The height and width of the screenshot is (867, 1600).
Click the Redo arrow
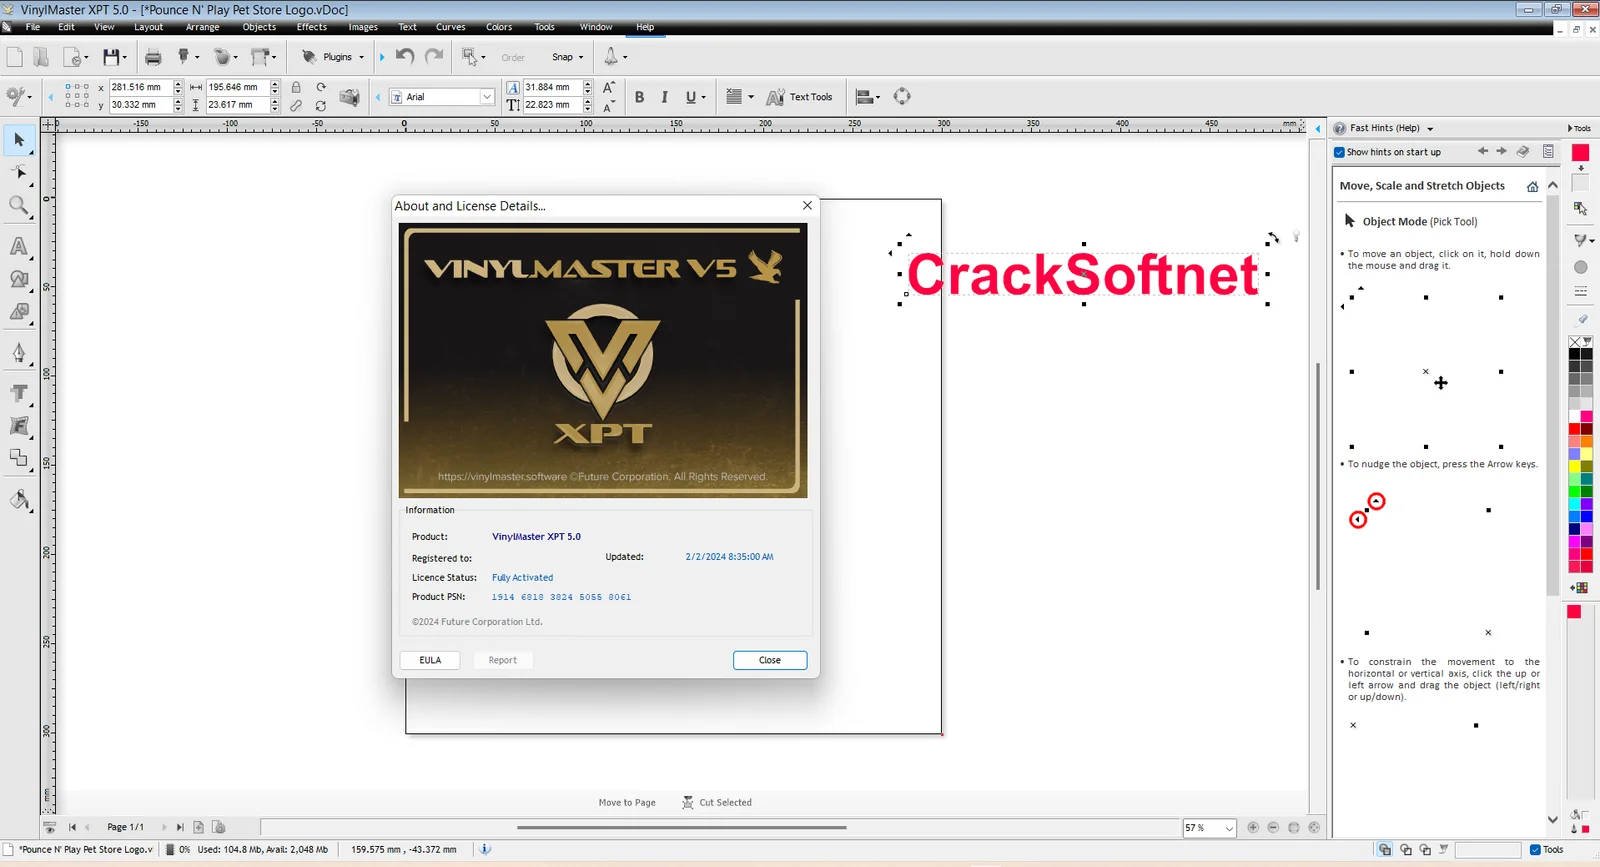pyautogui.click(x=434, y=56)
